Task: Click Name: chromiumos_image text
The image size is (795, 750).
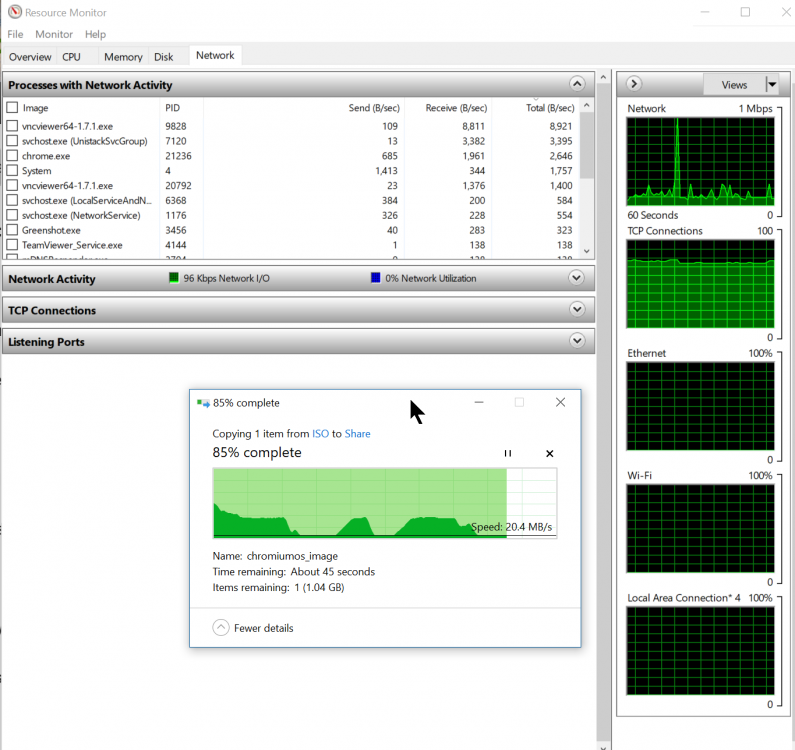Action: (x=275, y=556)
